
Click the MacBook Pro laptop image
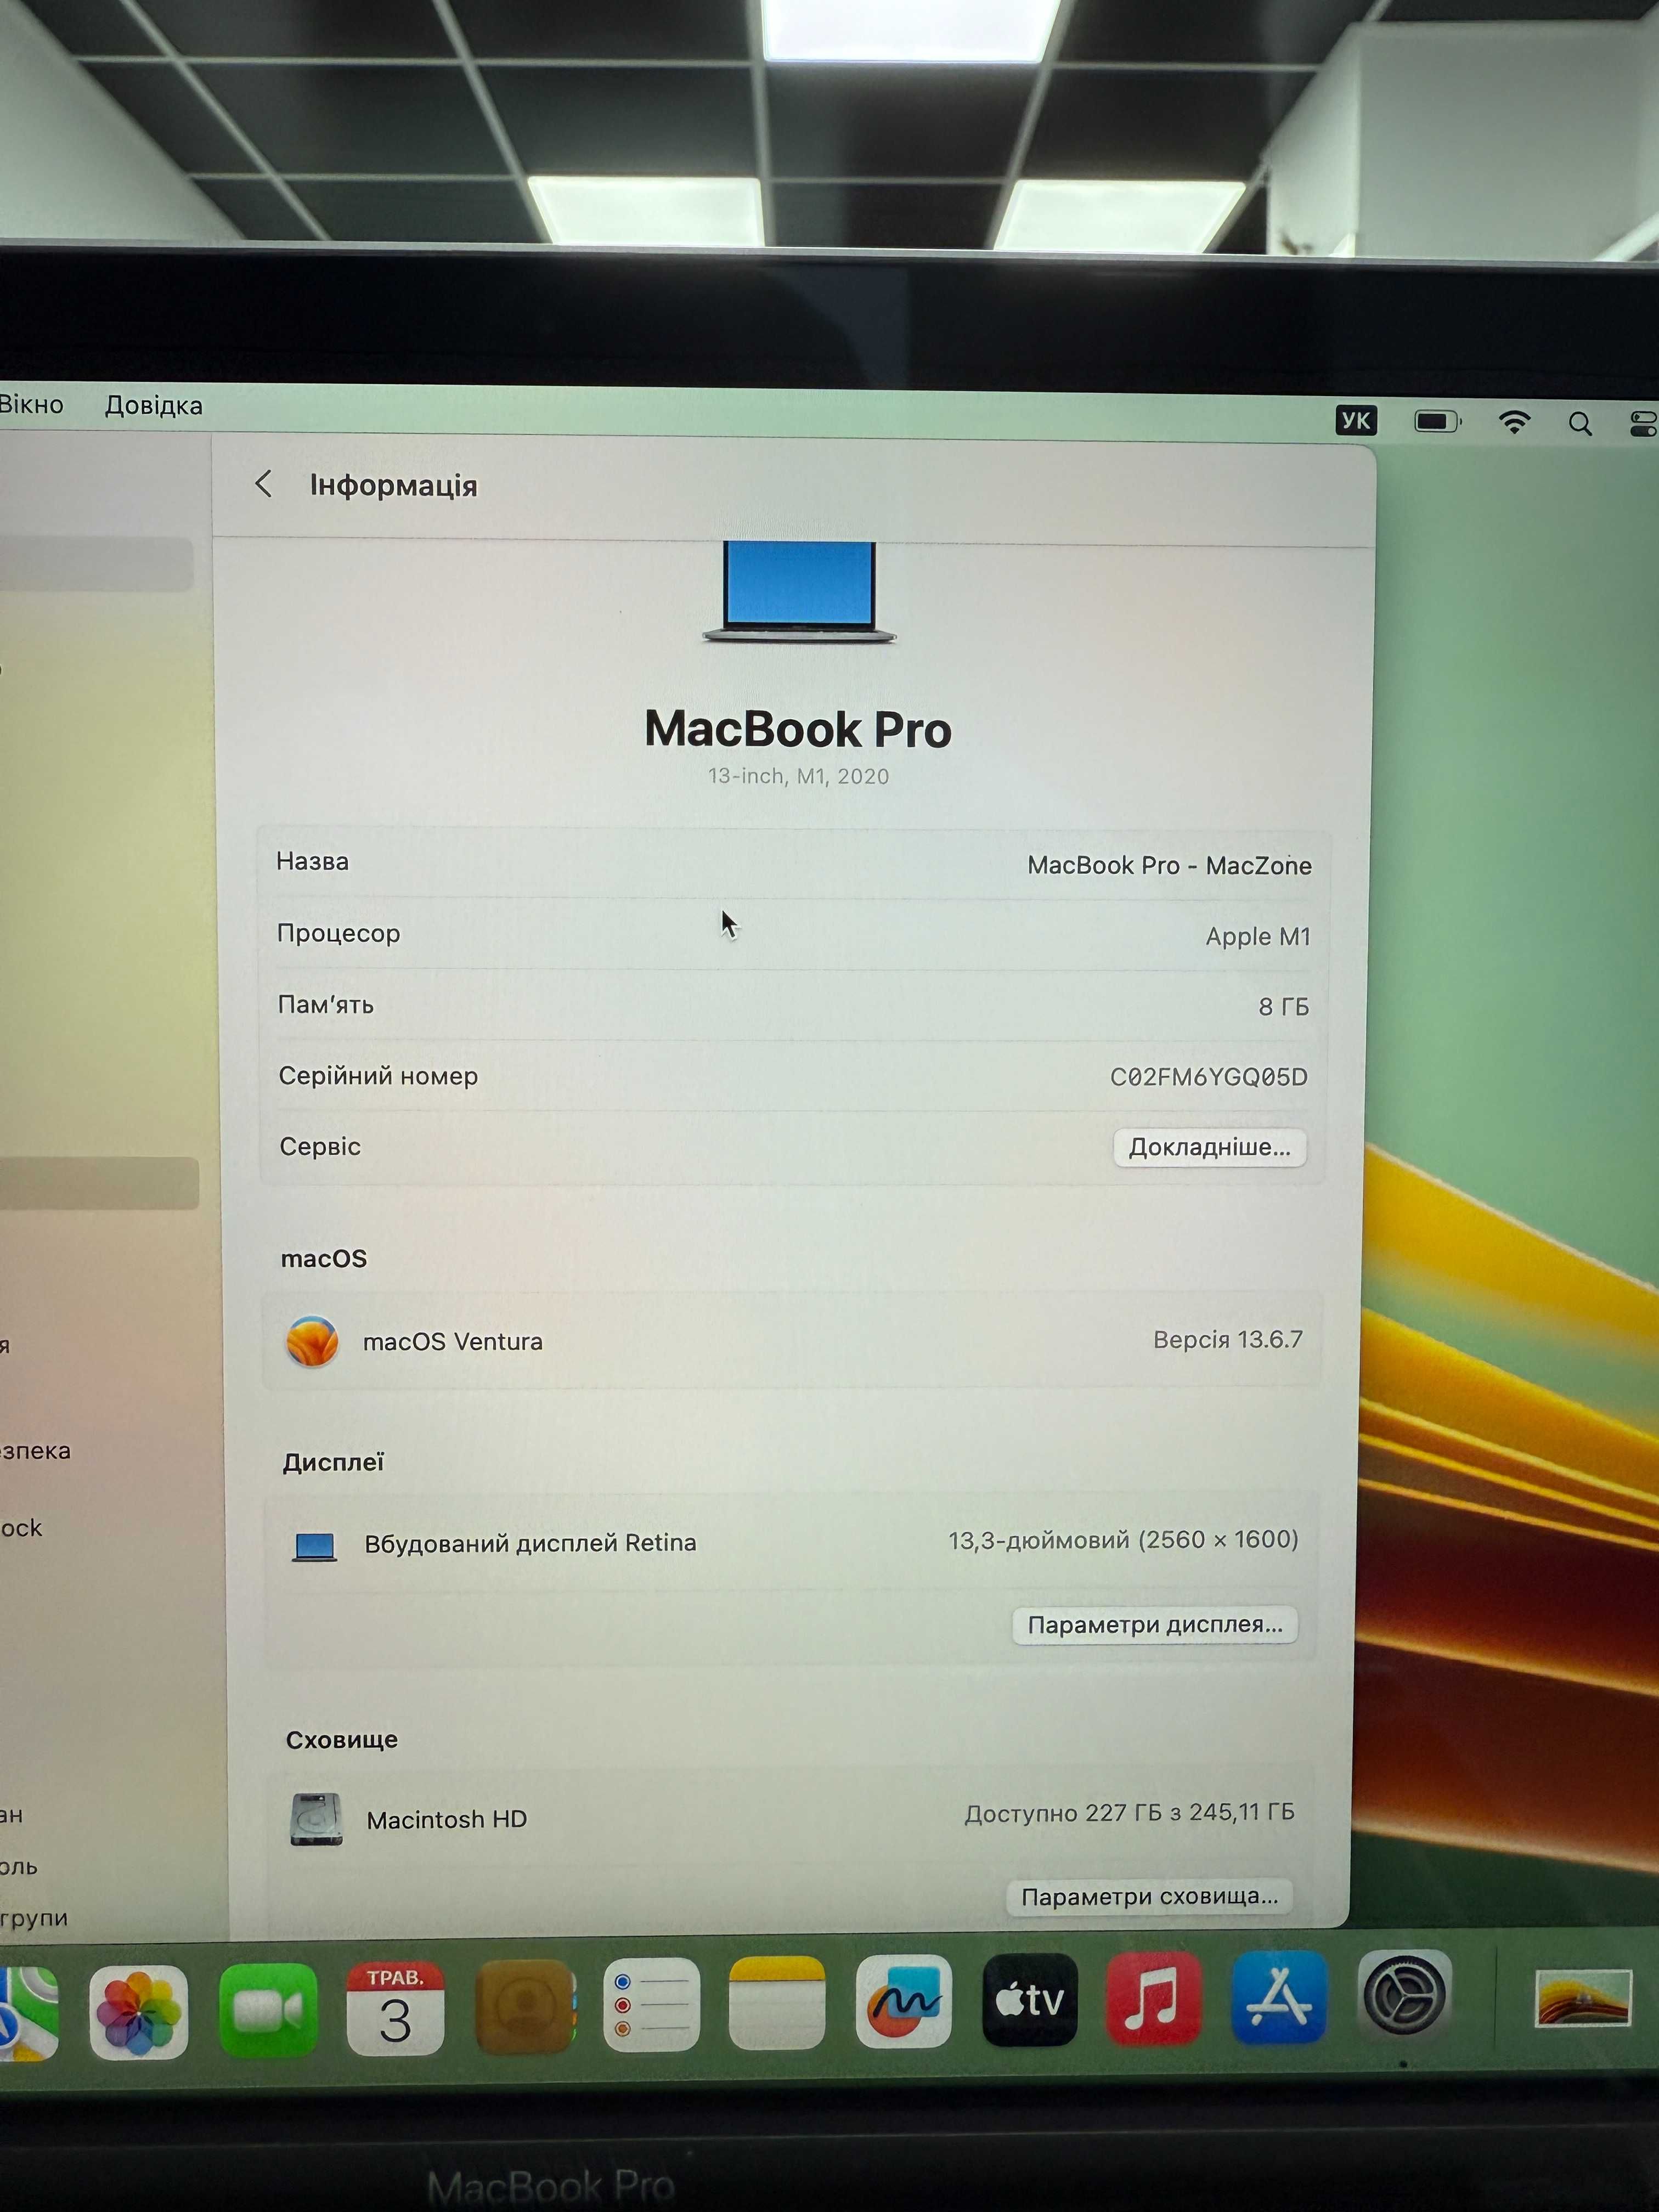point(799,592)
